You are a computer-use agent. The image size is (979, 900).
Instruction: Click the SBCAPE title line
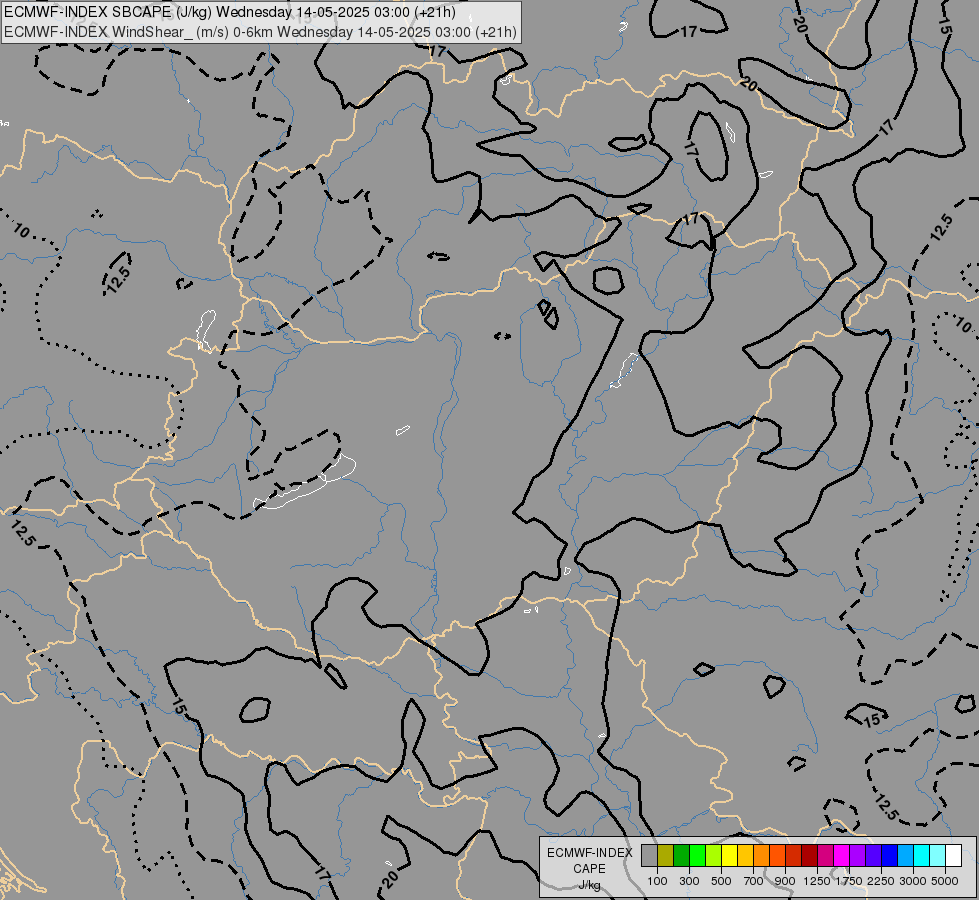click(230, 12)
